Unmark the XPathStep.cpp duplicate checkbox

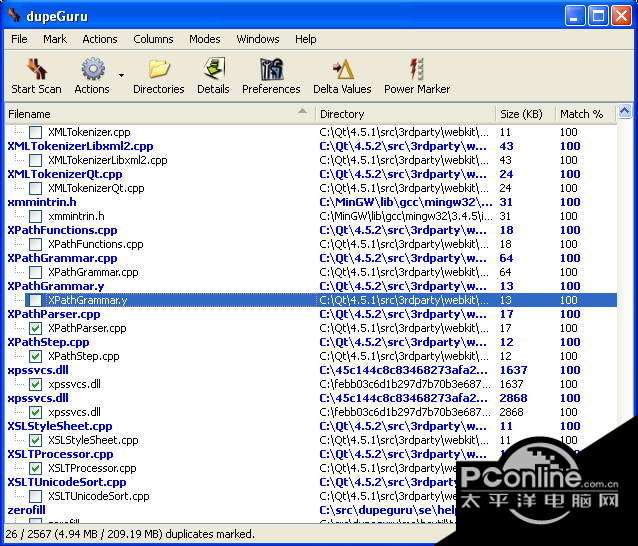point(36,356)
